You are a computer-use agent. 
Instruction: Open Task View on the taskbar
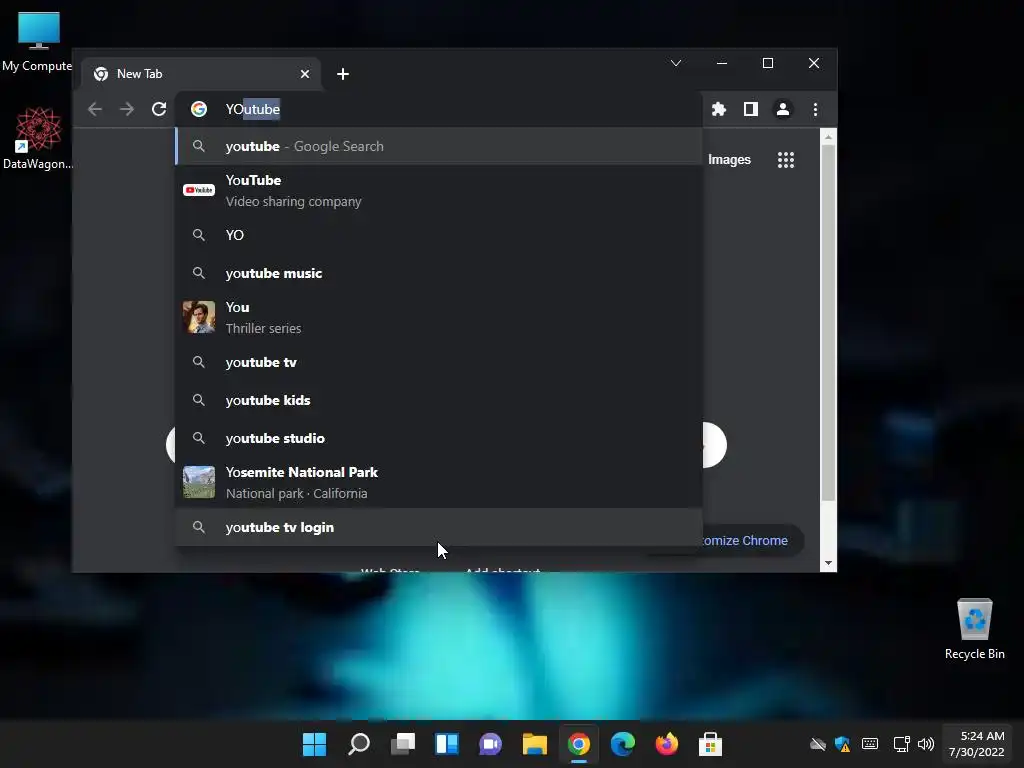point(403,744)
